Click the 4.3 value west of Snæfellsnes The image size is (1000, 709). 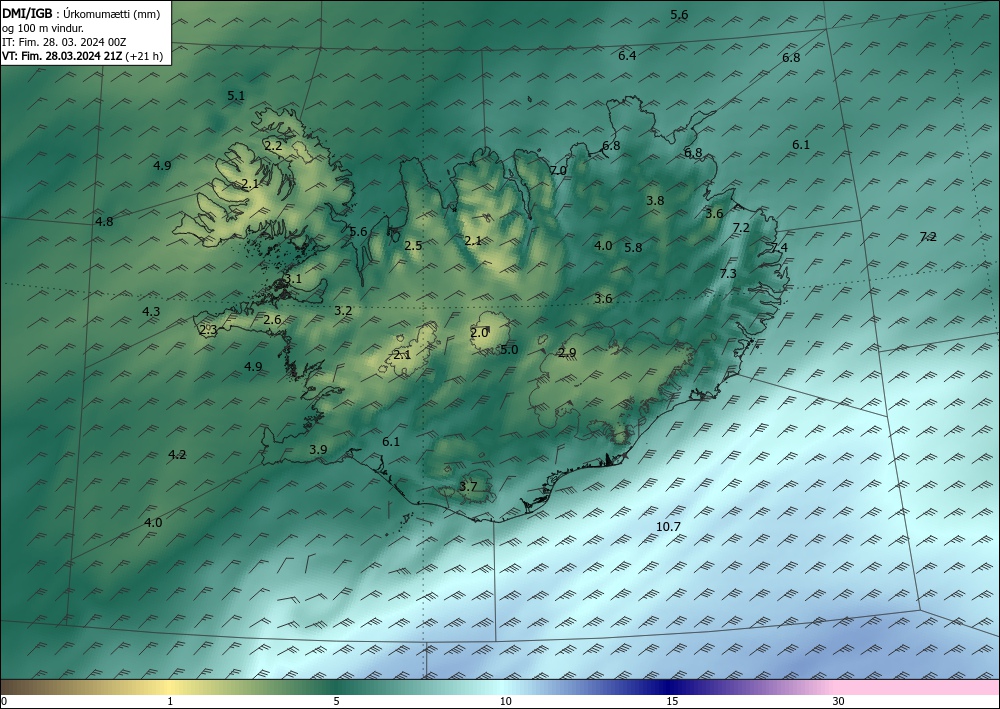point(151,312)
